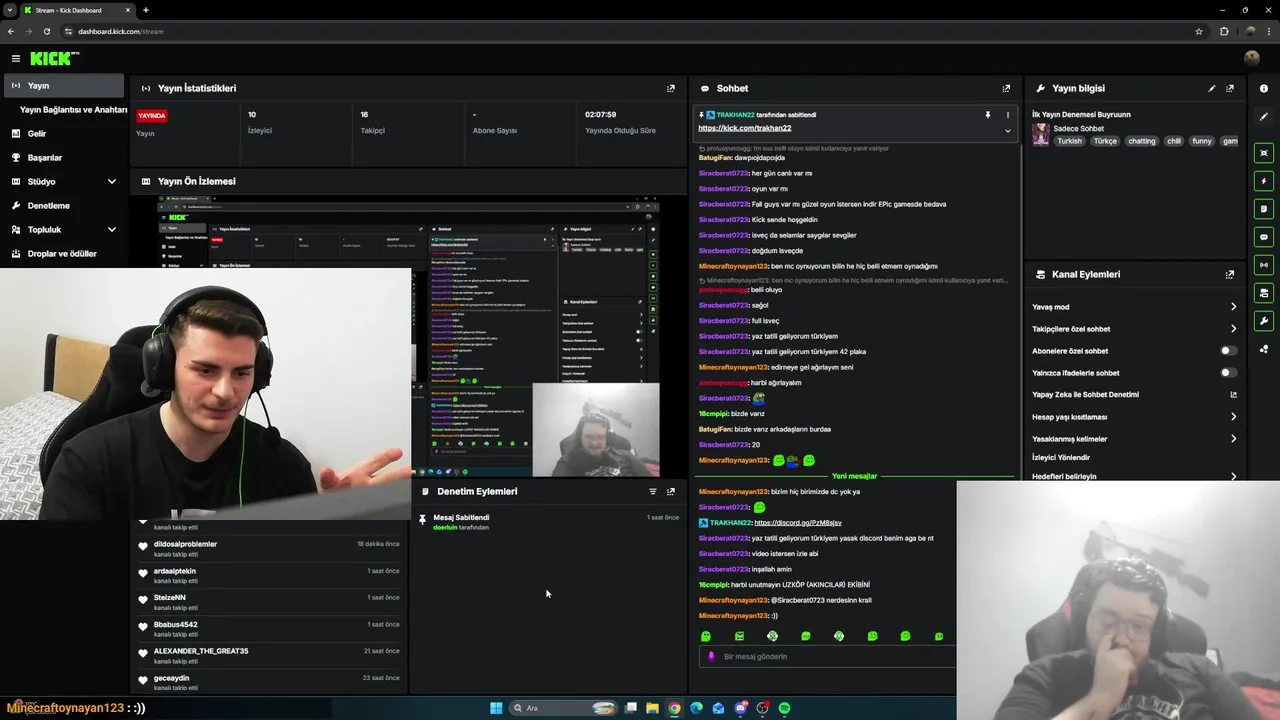Toggle chat widget in right sidebar
The height and width of the screenshot is (720, 1280).
tap(1264, 237)
